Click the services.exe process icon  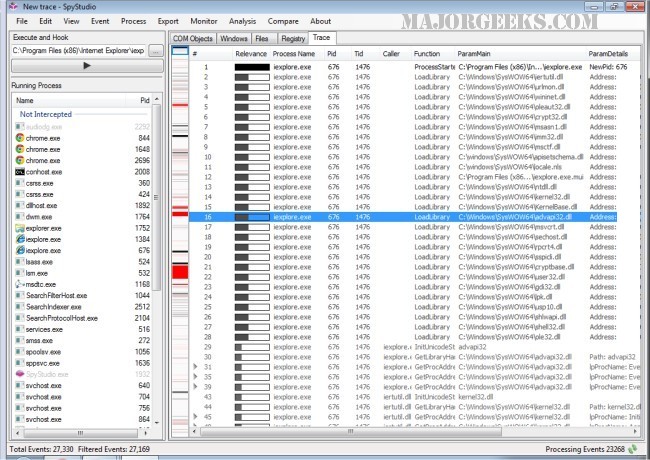pyautogui.click(x=20, y=329)
